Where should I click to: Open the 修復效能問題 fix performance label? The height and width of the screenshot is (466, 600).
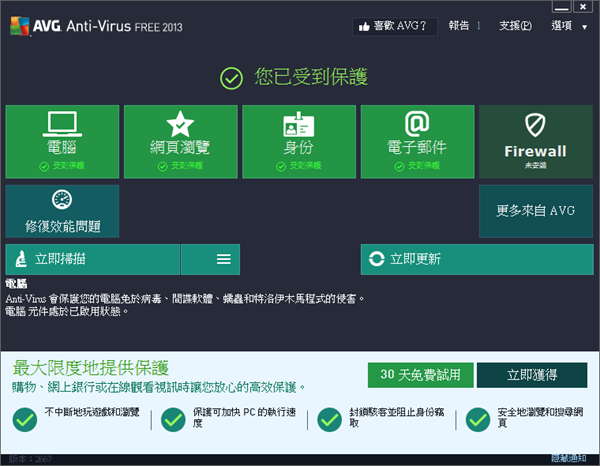click(x=63, y=226)
